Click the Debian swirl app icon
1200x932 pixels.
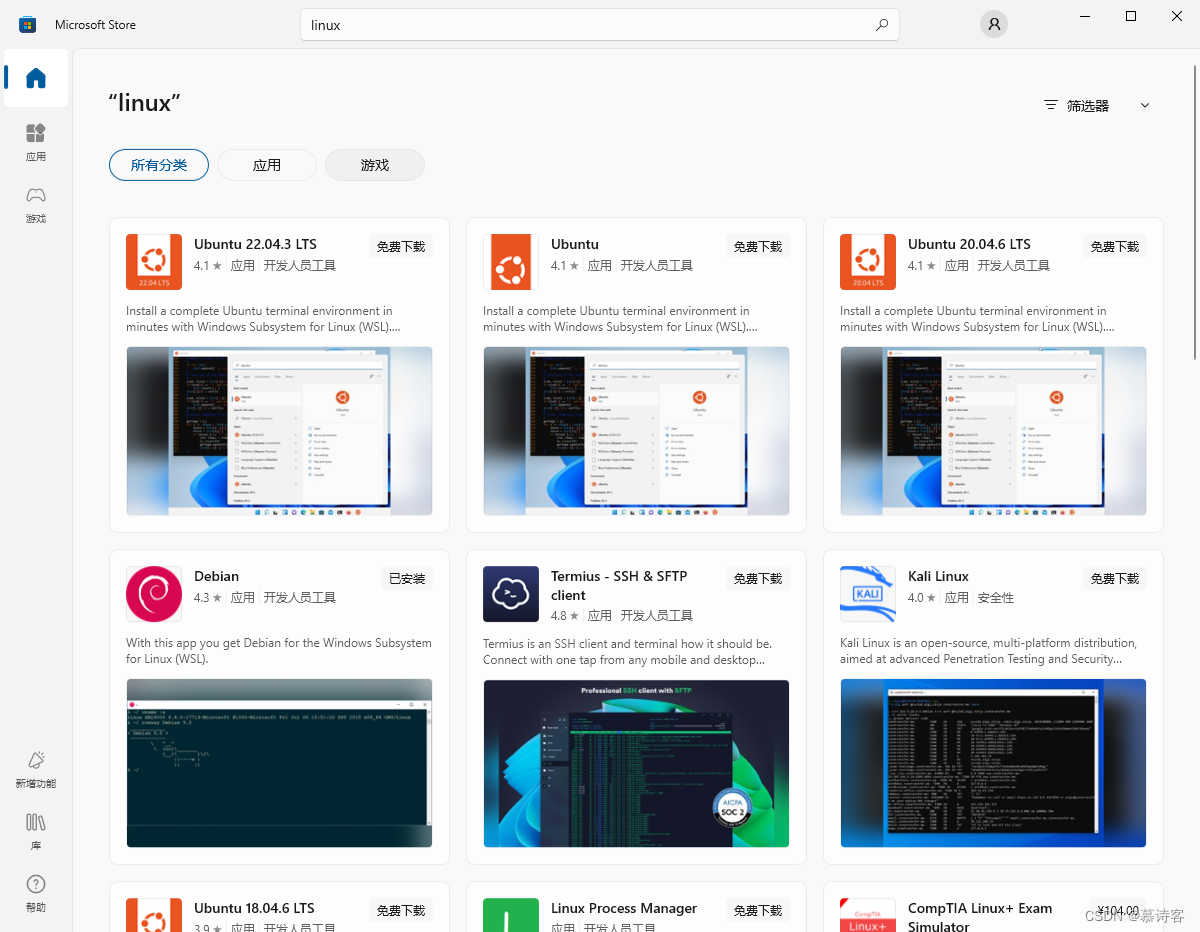(x=154, y=594)
